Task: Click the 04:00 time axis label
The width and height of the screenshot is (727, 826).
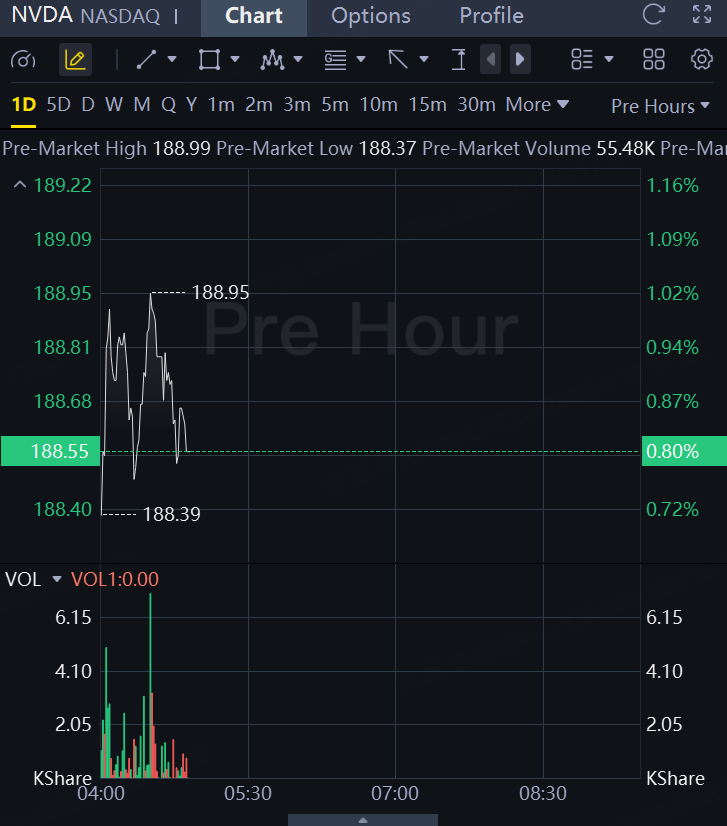Action: pyautogui.click(x=101, y=793)
